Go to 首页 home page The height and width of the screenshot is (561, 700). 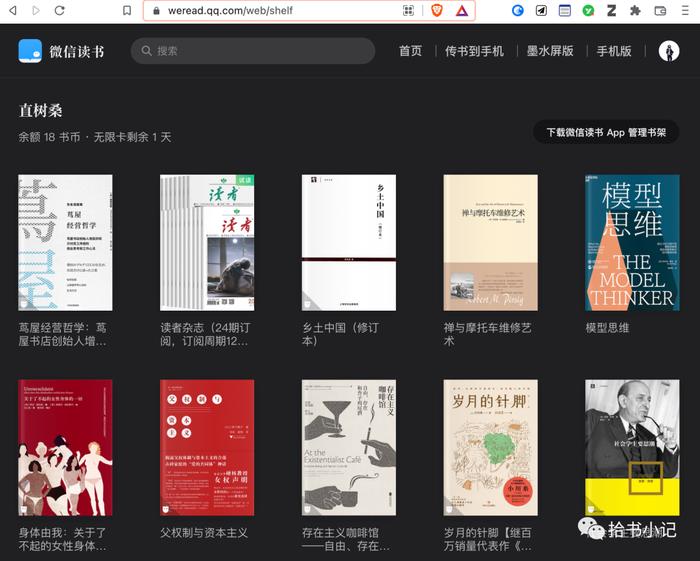point(410,51)
